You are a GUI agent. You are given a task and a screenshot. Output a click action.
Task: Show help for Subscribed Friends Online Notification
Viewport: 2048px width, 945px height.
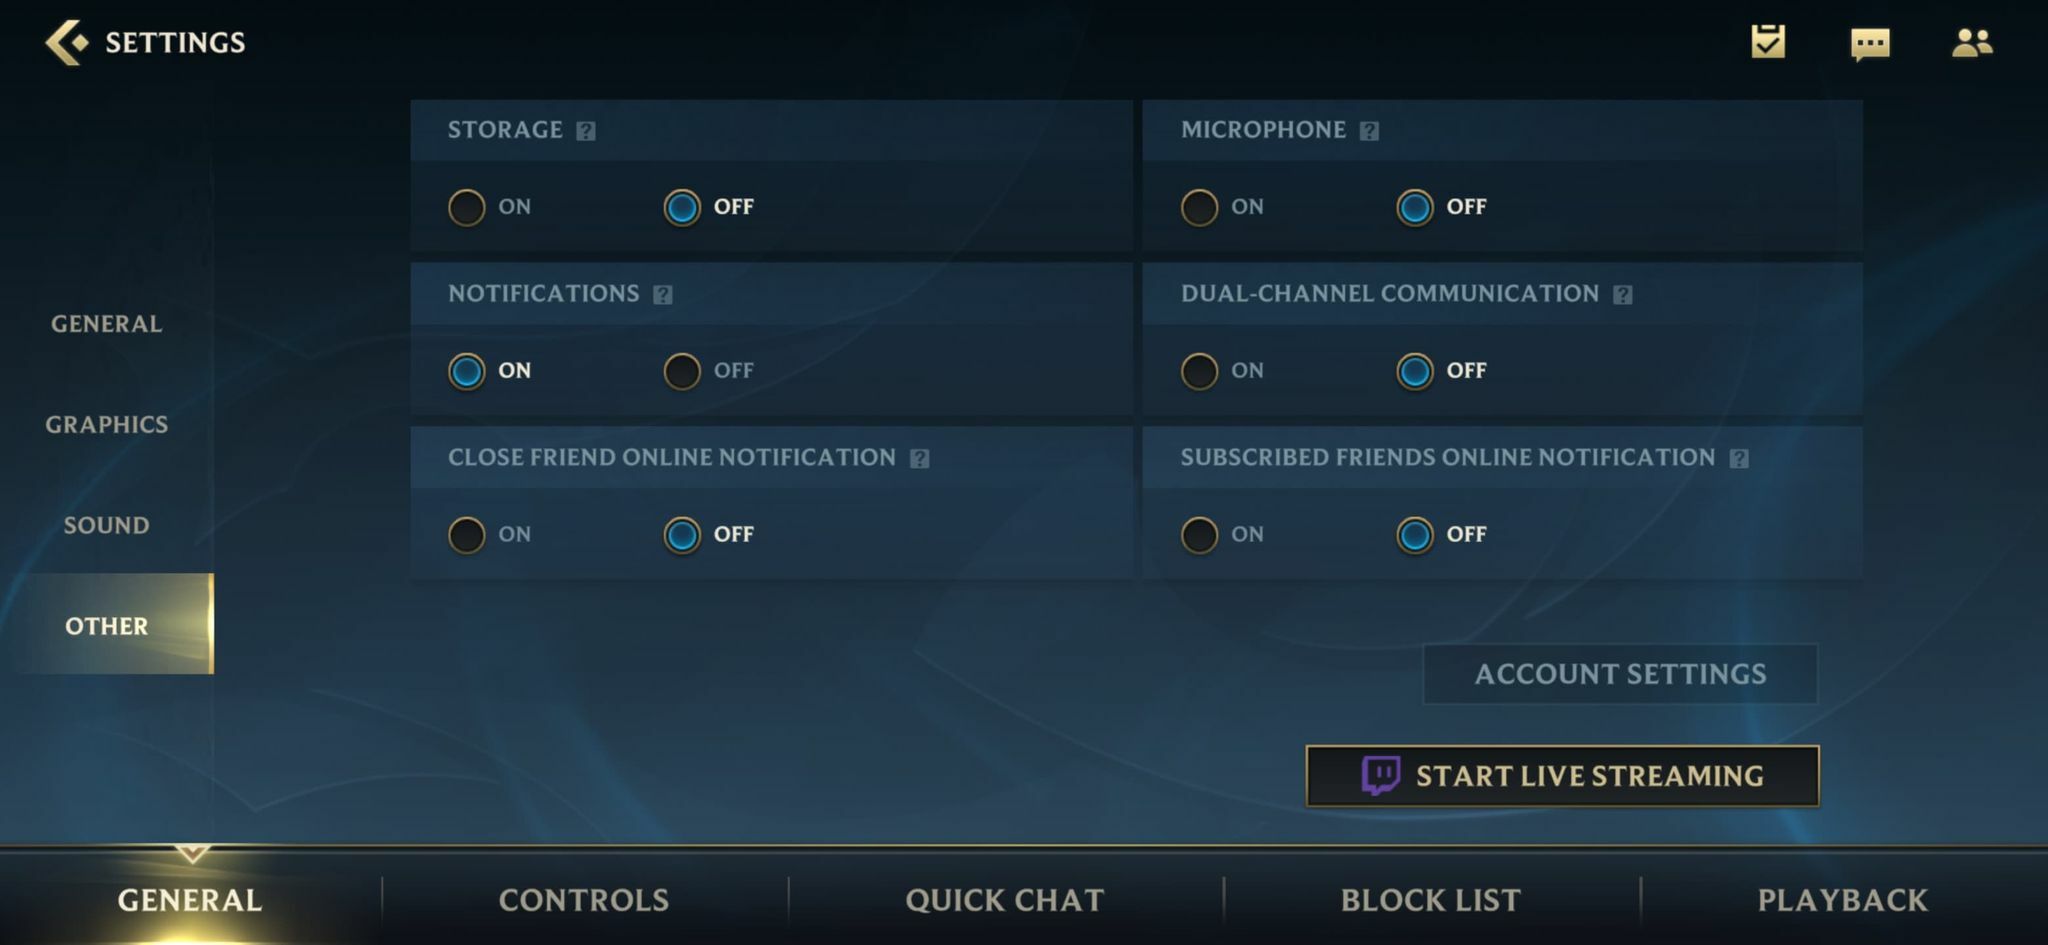[x=1739, y=459]
